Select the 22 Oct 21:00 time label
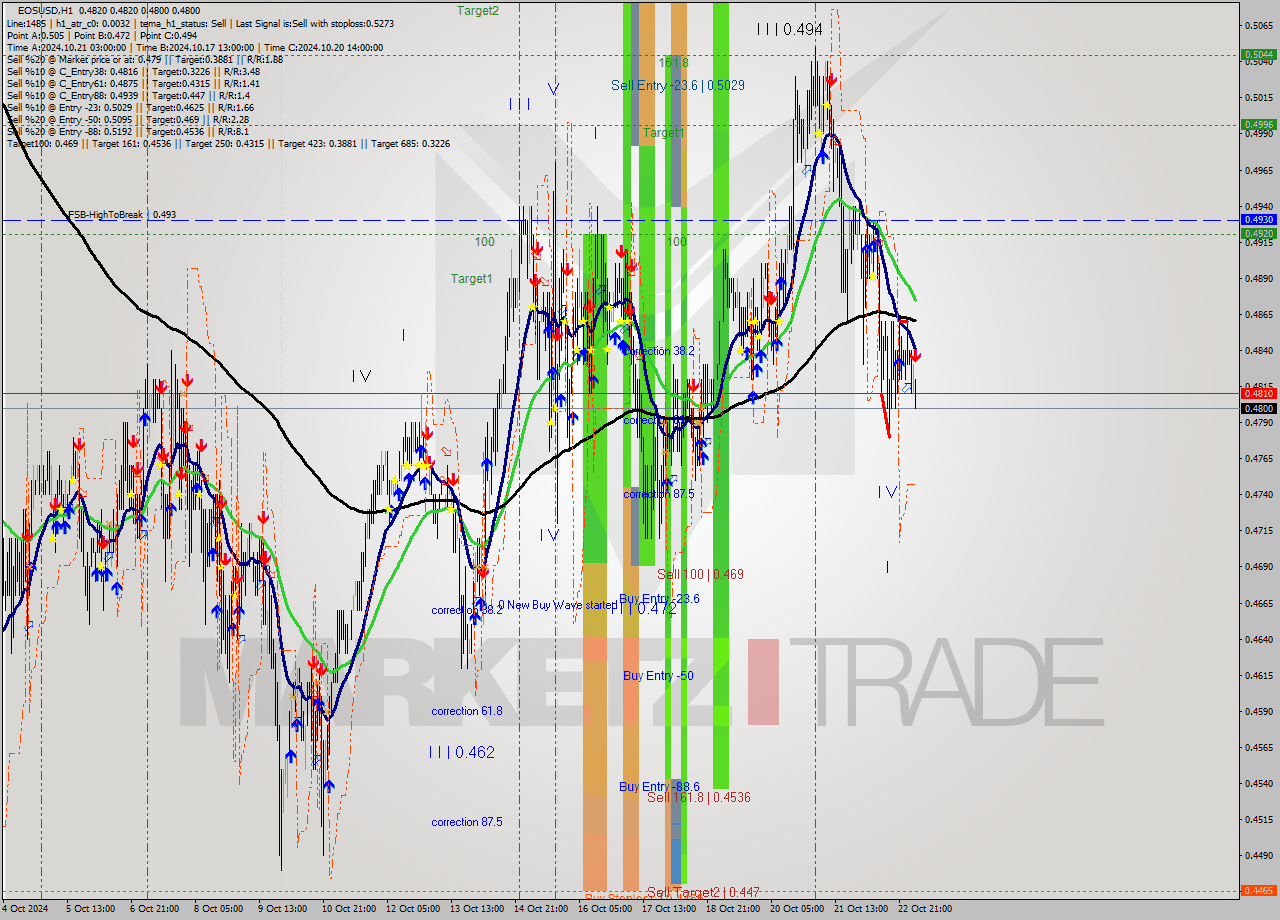 (x=925, y=909)
